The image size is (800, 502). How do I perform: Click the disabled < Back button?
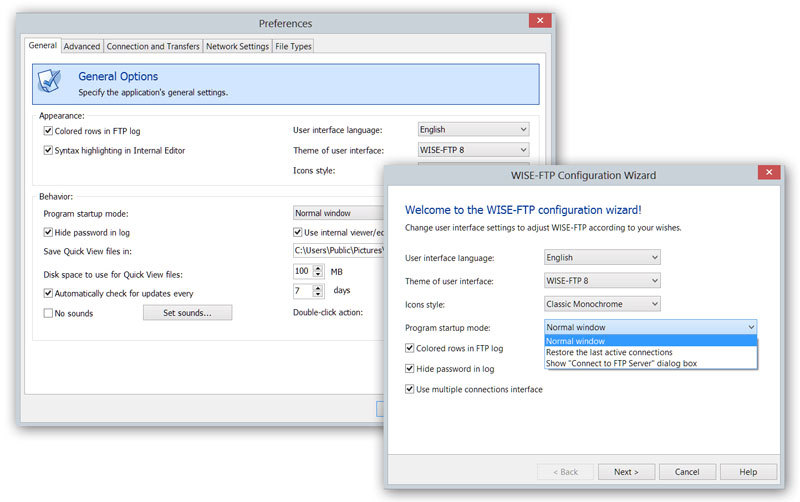point(565,472)
